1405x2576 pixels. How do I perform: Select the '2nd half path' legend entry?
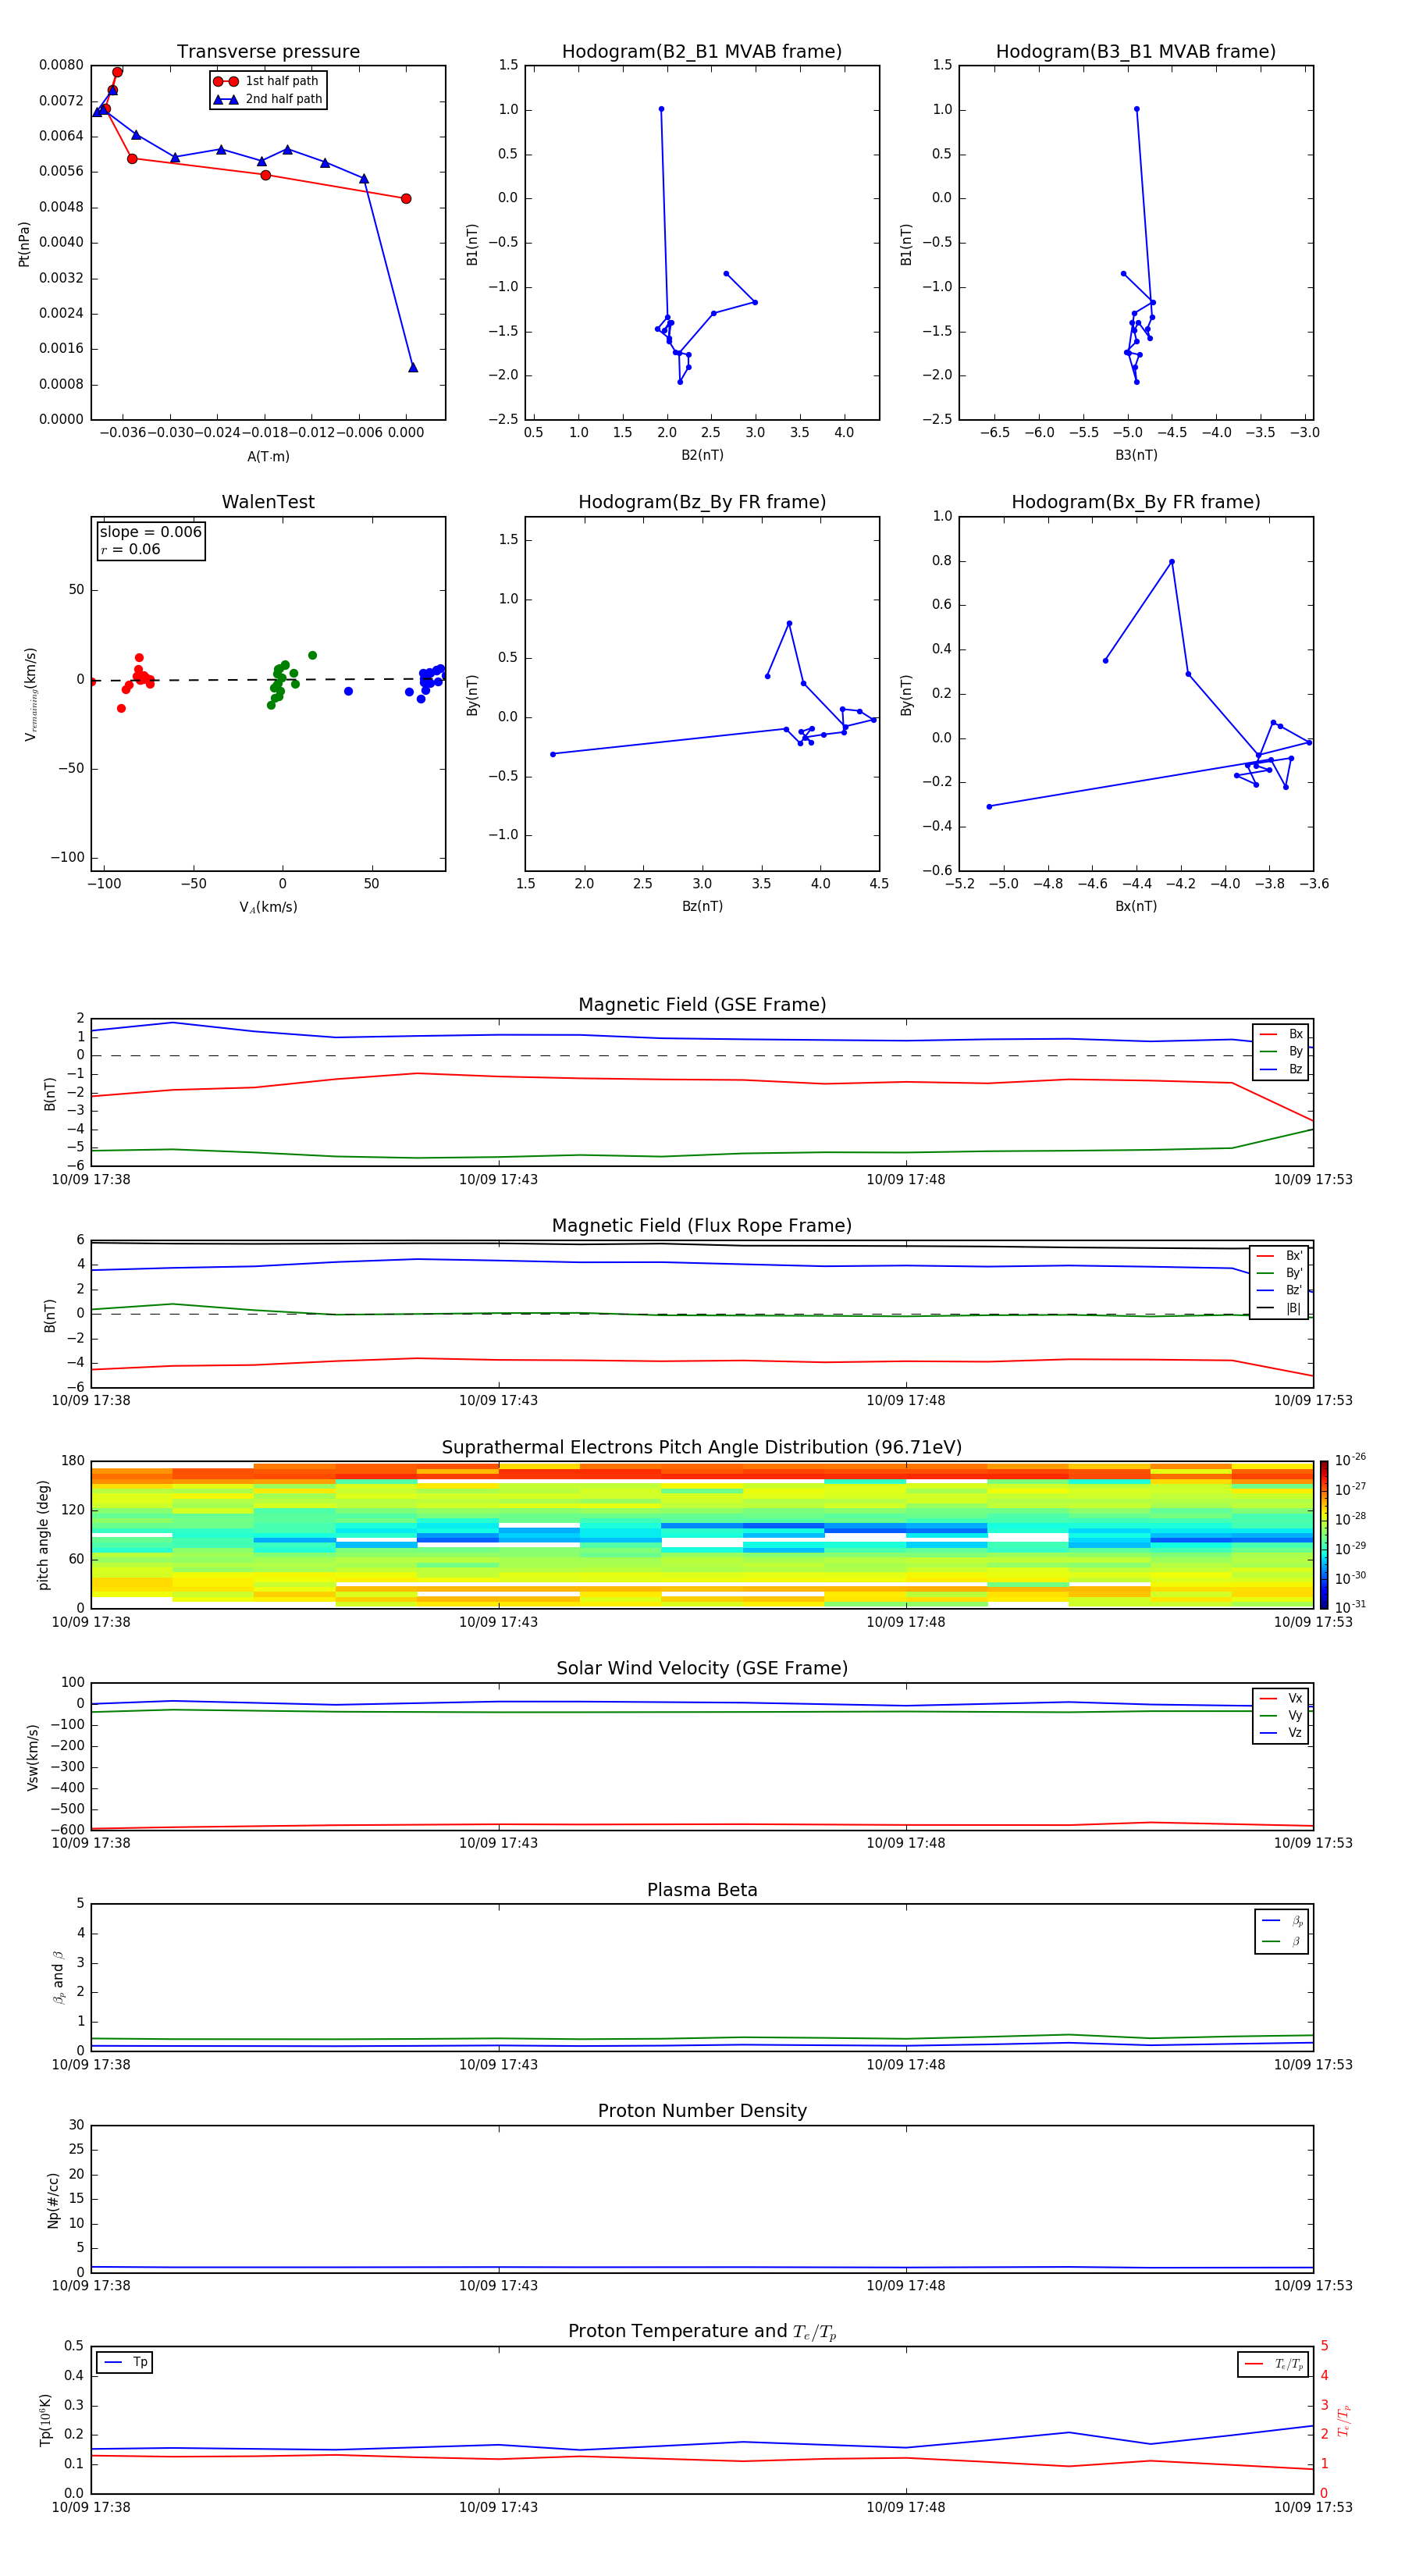(x=267, y=99)
